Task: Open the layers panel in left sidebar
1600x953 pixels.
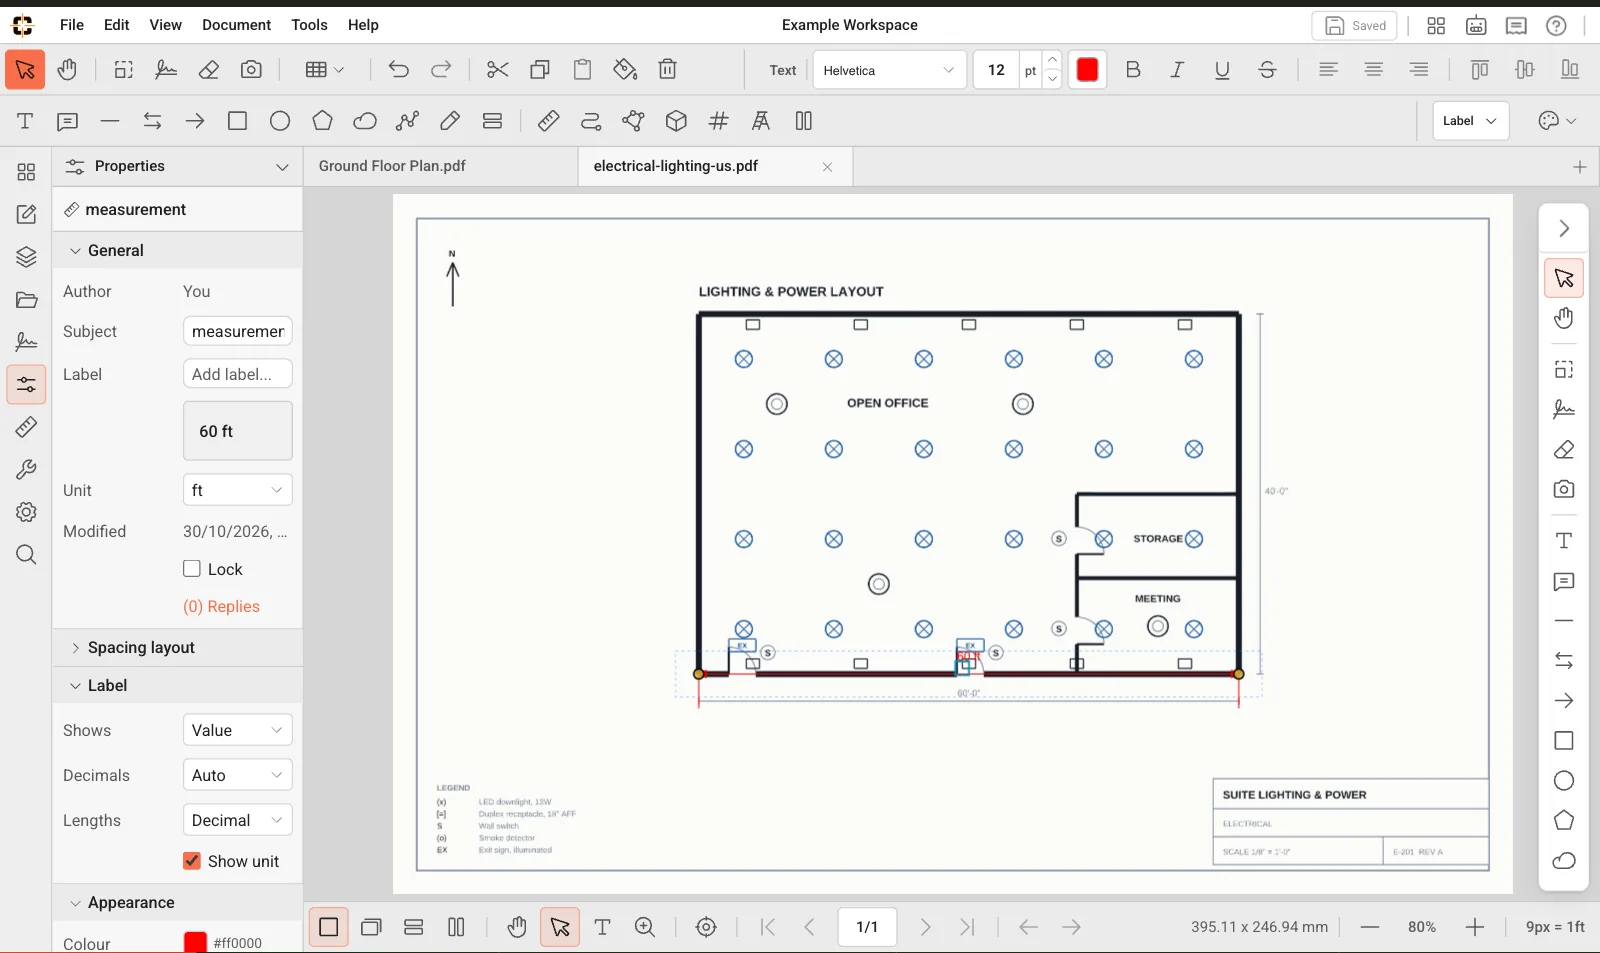Action: tap(26, 257)
